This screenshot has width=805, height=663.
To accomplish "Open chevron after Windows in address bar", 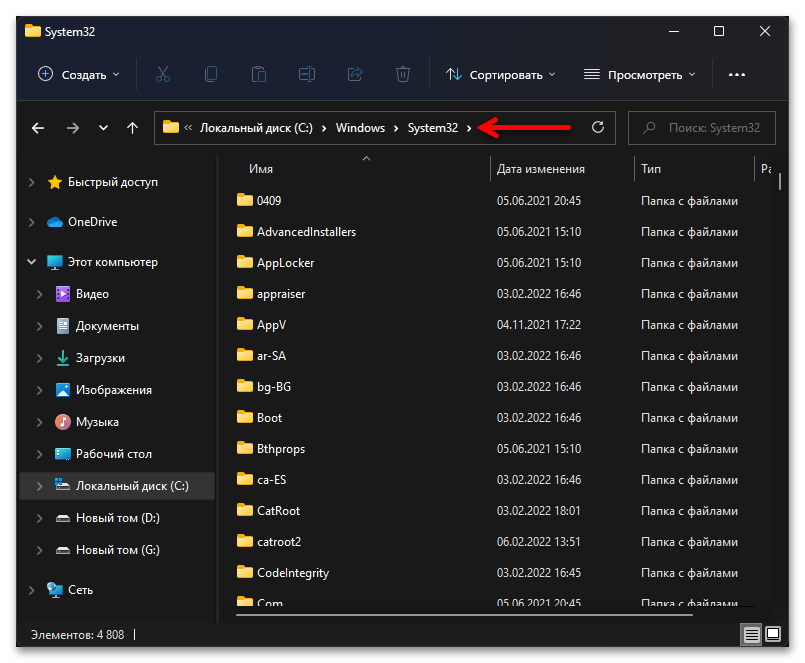I will pos(396,128).
